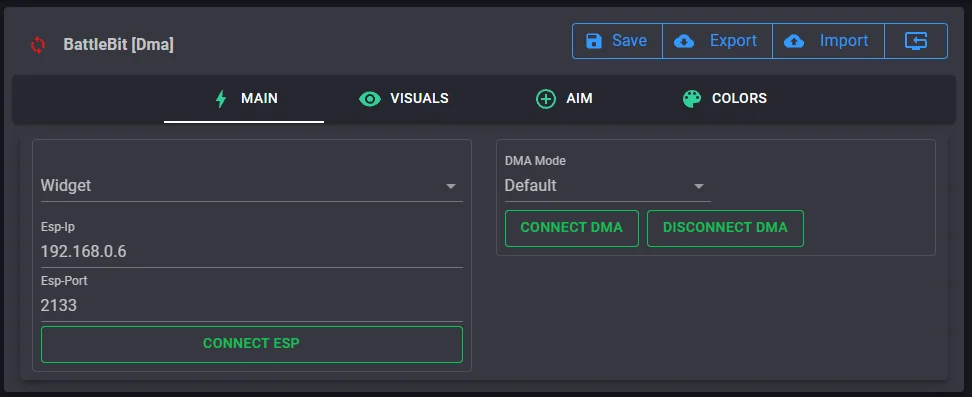Image resolution: width=972 pixels, height=397 pixels.
Task: Click the DISCONNECT DMA button
Action: click(x=725, y=228)
